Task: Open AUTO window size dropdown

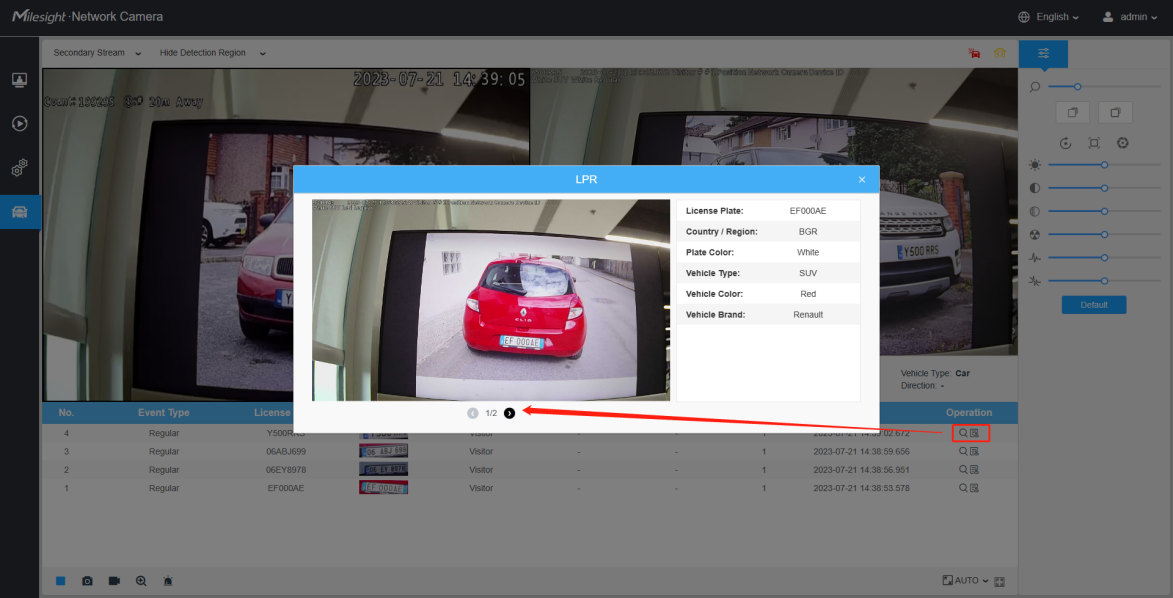Action: pos(966,581)
